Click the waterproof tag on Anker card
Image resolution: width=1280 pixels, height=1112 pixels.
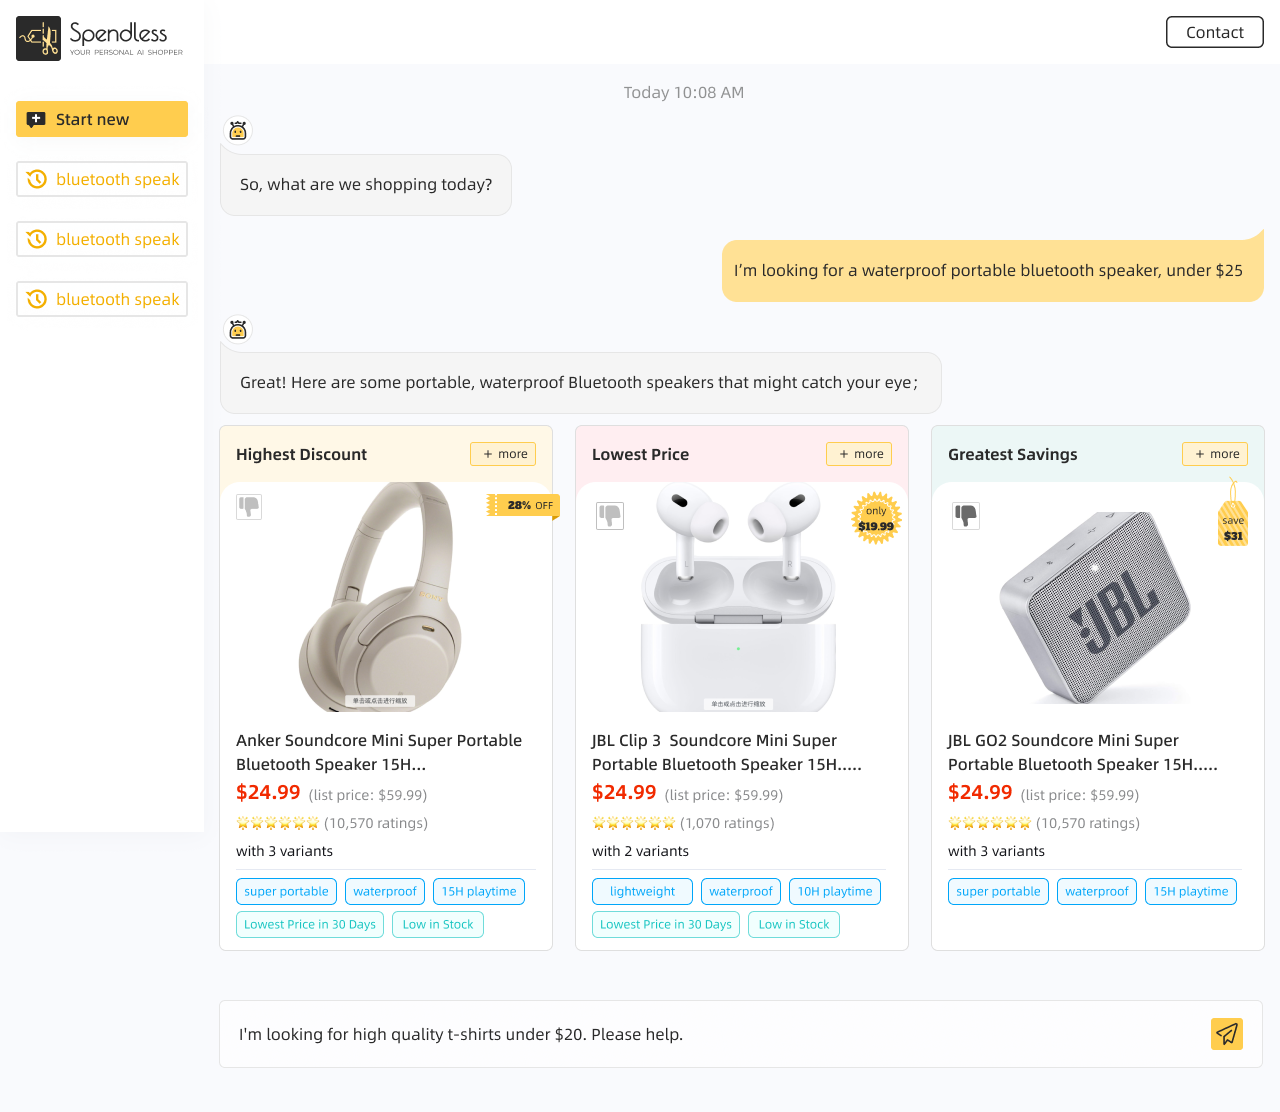pos(385,891)
